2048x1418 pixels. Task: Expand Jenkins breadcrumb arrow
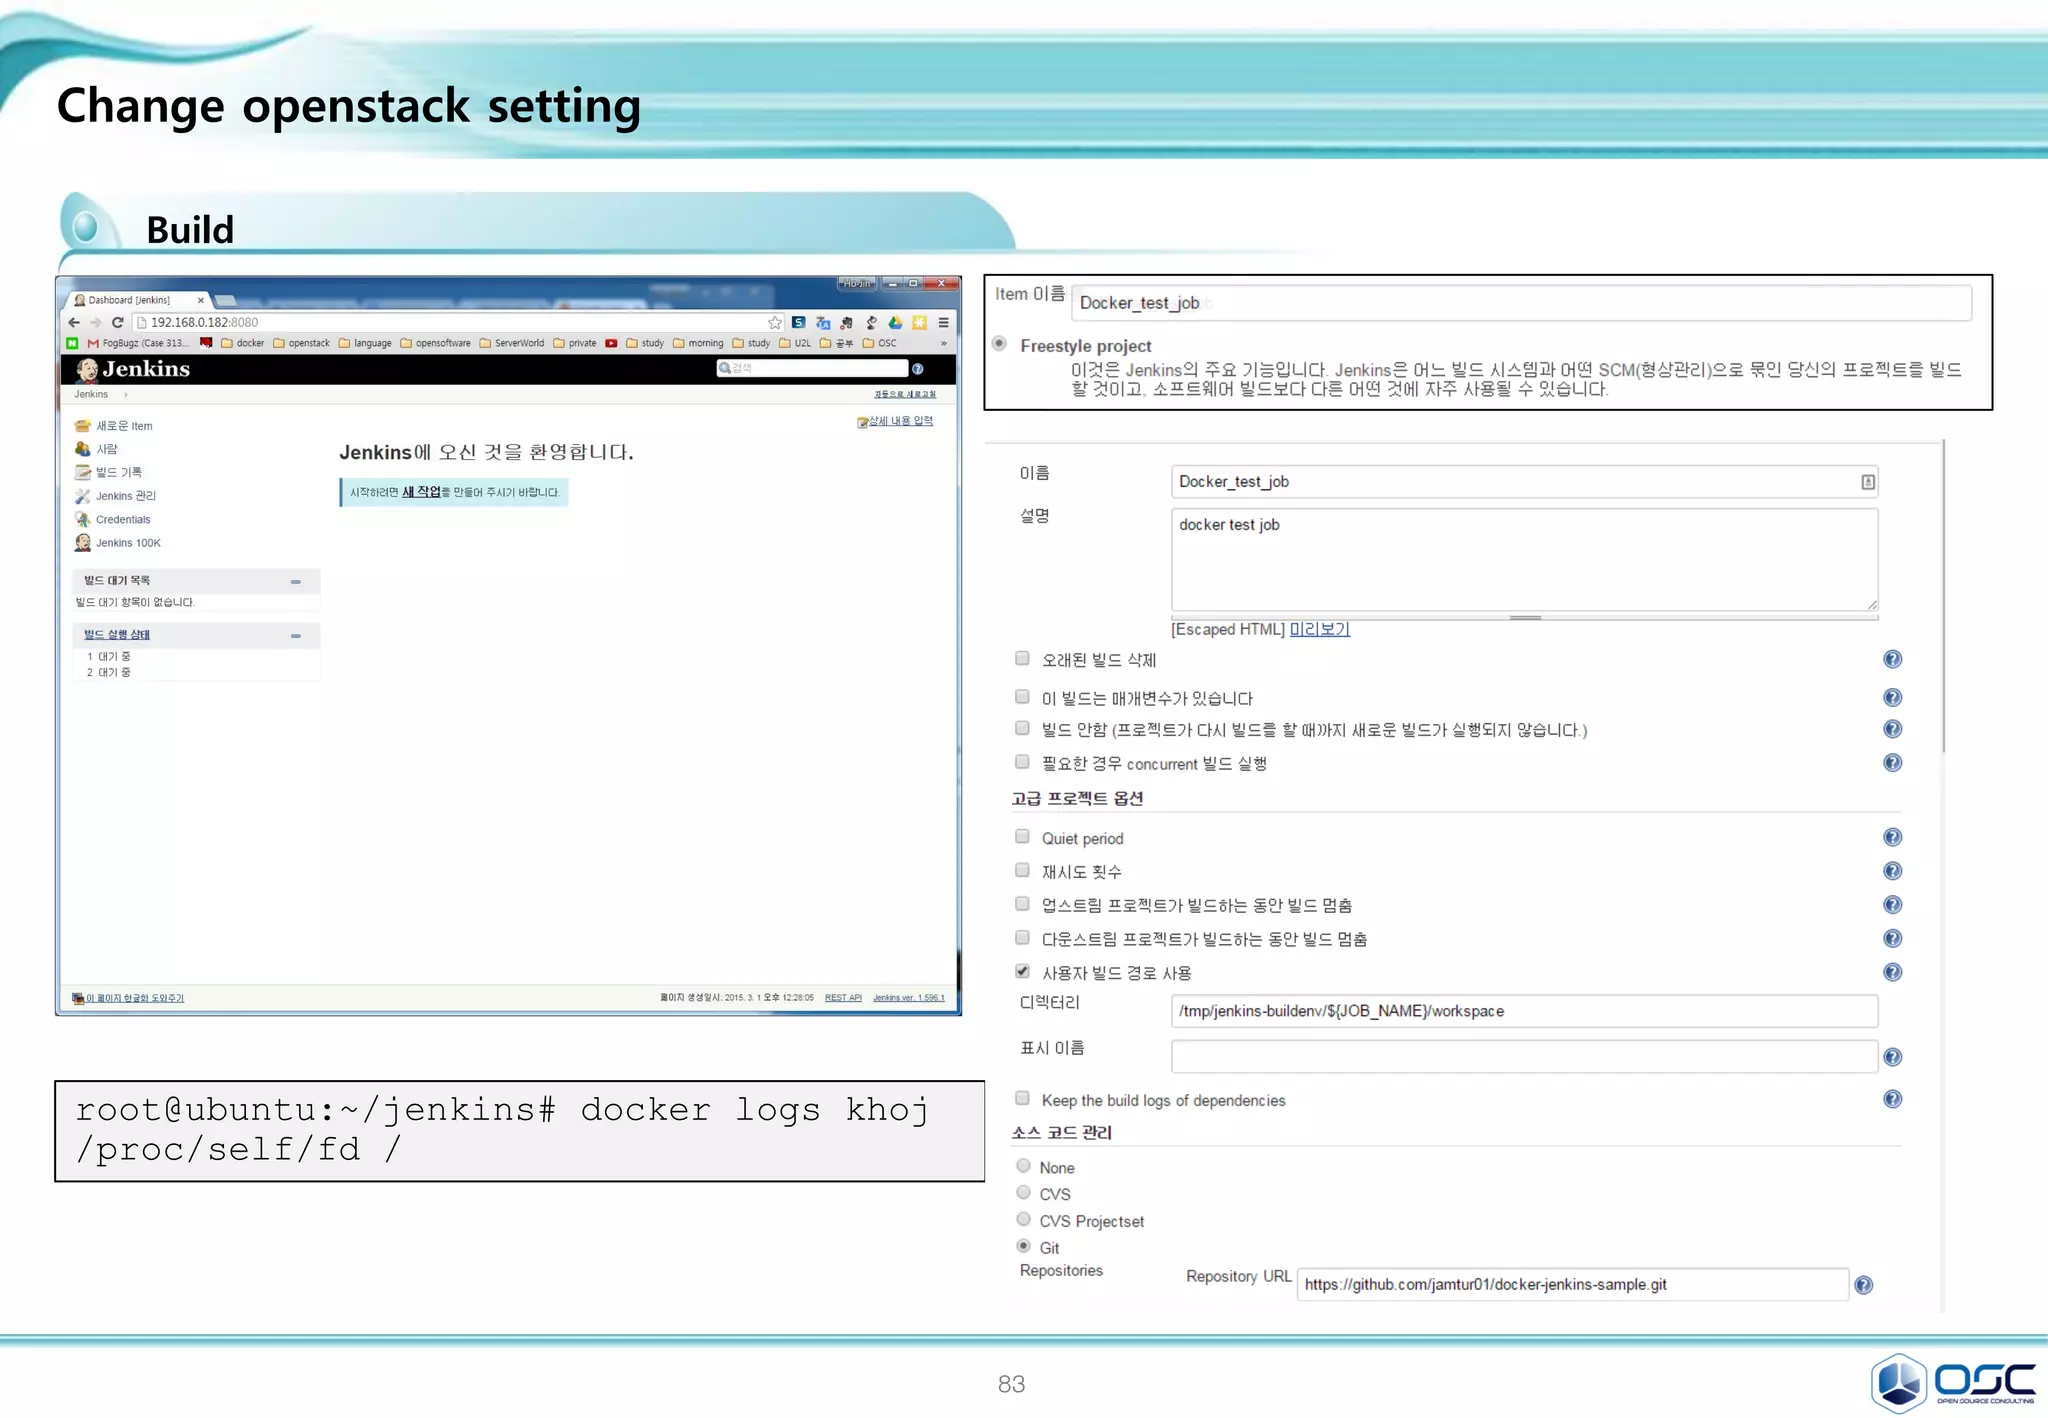[x=125, y=395]
